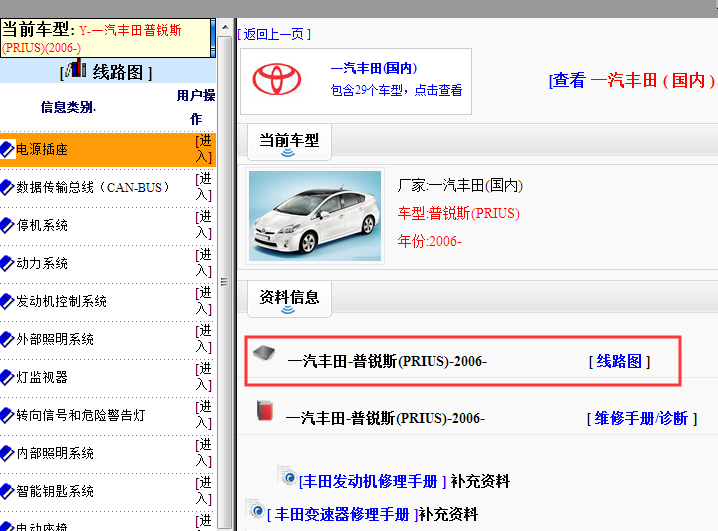
Task: Click the left panel vertical scrollbar thumb
Action: coord(224,282)
